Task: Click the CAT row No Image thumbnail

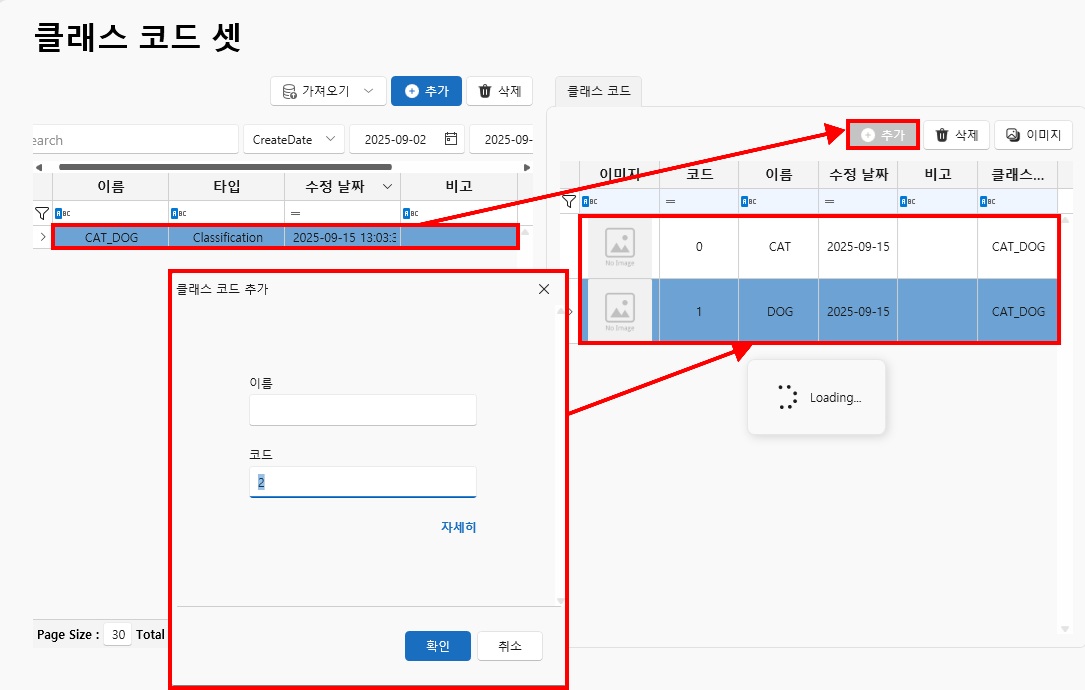Action: tap(620, 247)
